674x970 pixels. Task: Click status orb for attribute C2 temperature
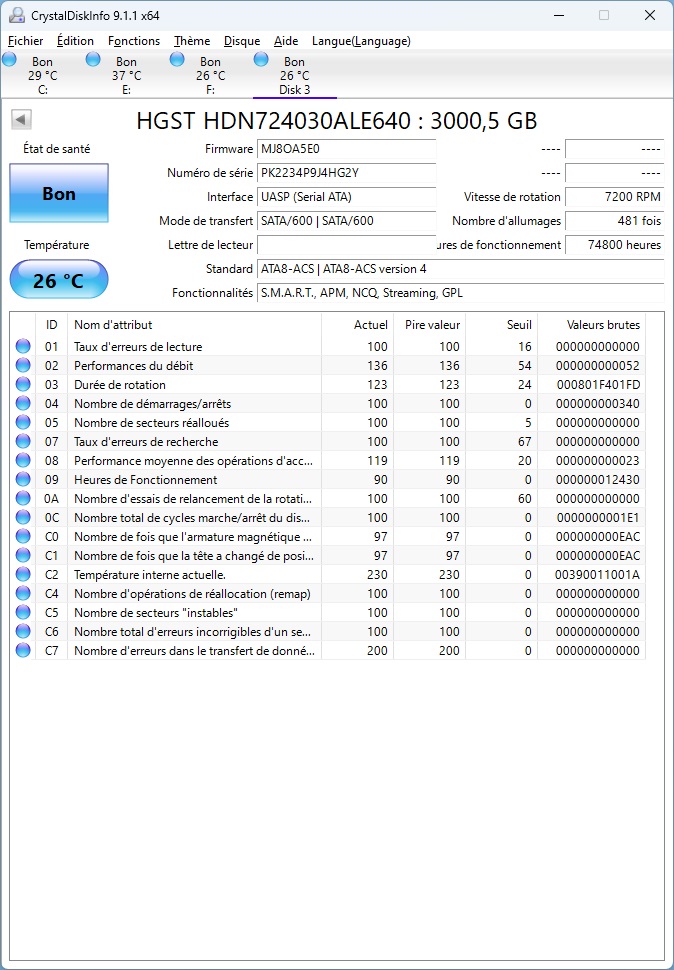[x=23, y=575]
